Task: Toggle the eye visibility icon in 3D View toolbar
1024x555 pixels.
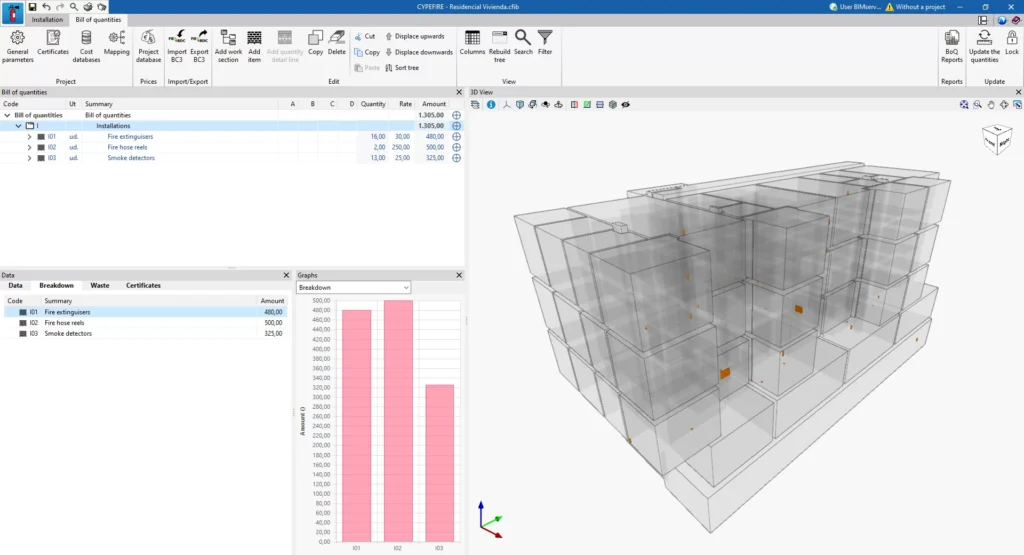Action: (x=626, y=104)
